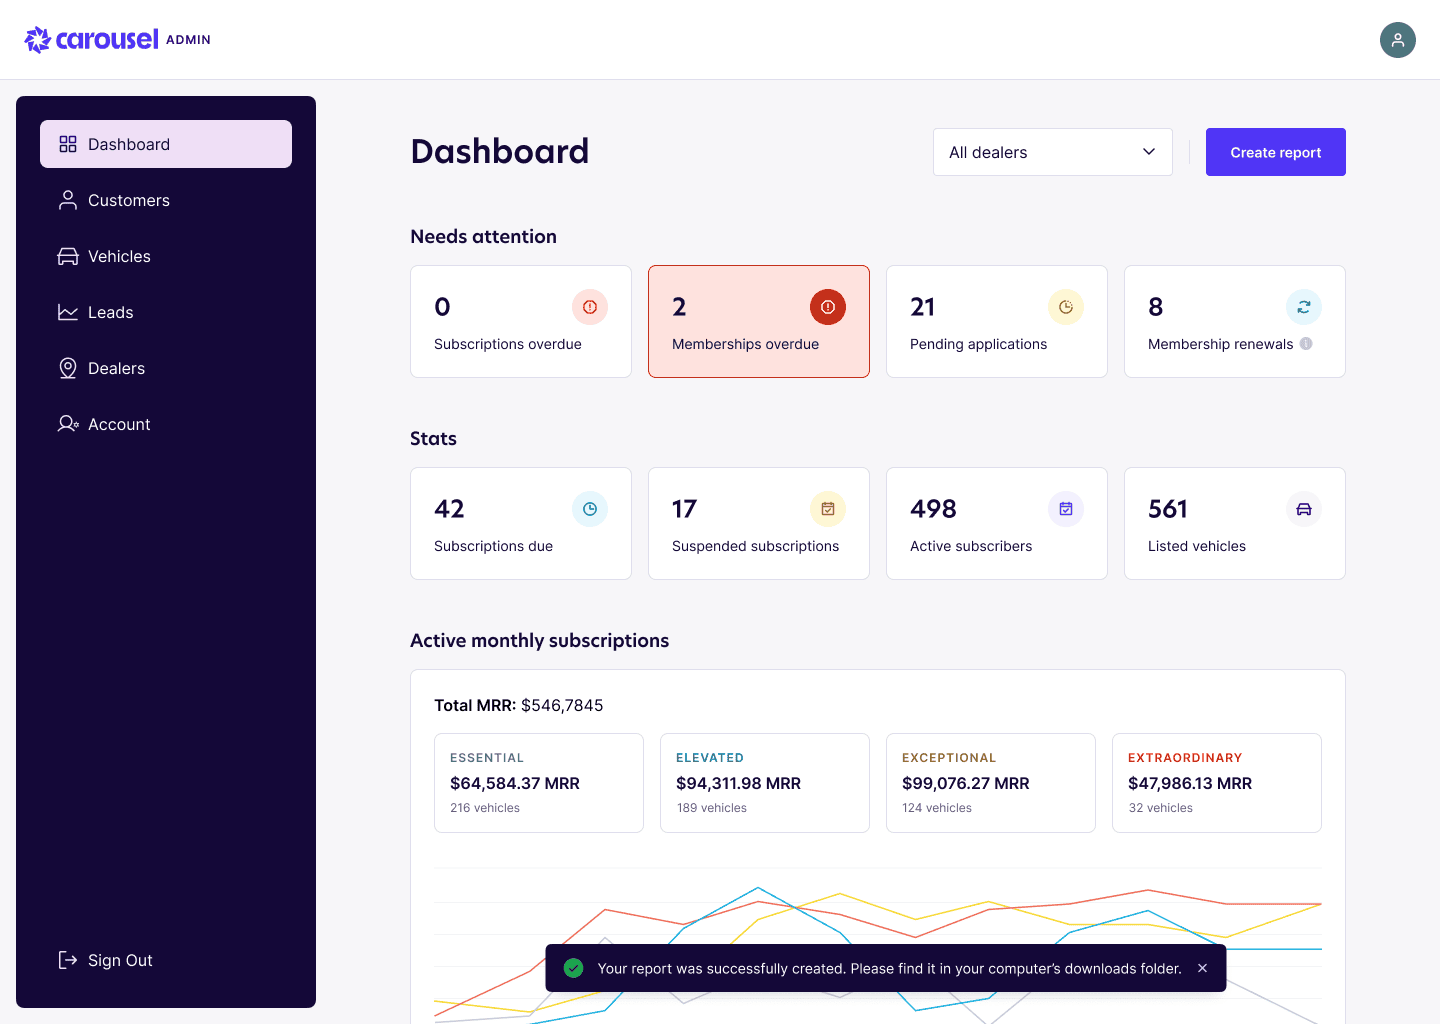This screenshot has height=1024, width=1440.
Task: Click the Pending applications clock icon
Action: coord(1065,307)
